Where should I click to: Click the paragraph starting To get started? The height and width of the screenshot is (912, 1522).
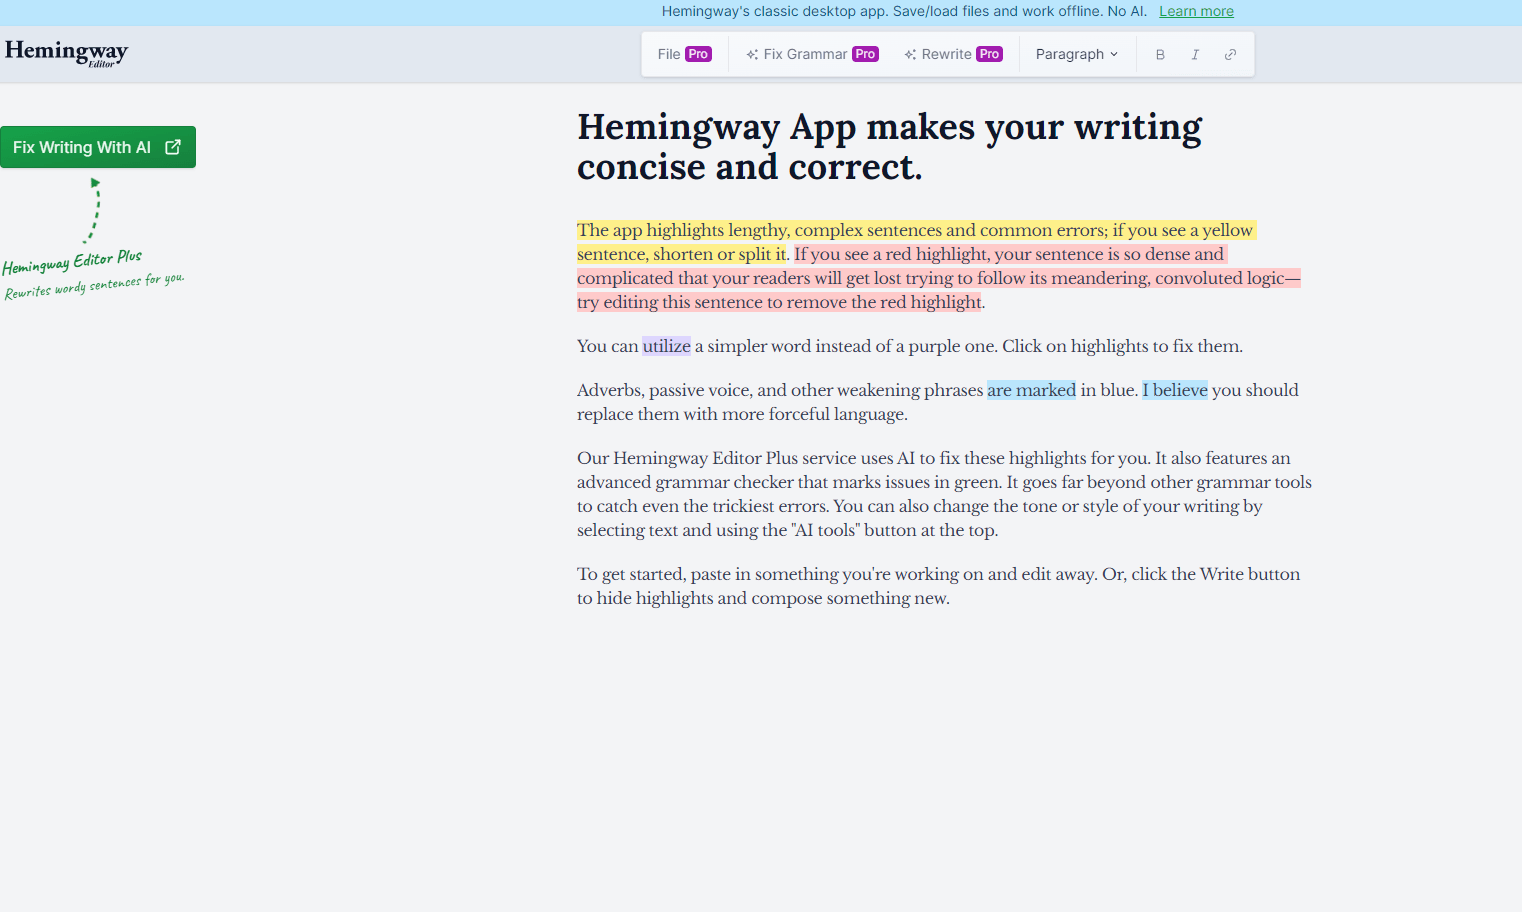(938, 586)
